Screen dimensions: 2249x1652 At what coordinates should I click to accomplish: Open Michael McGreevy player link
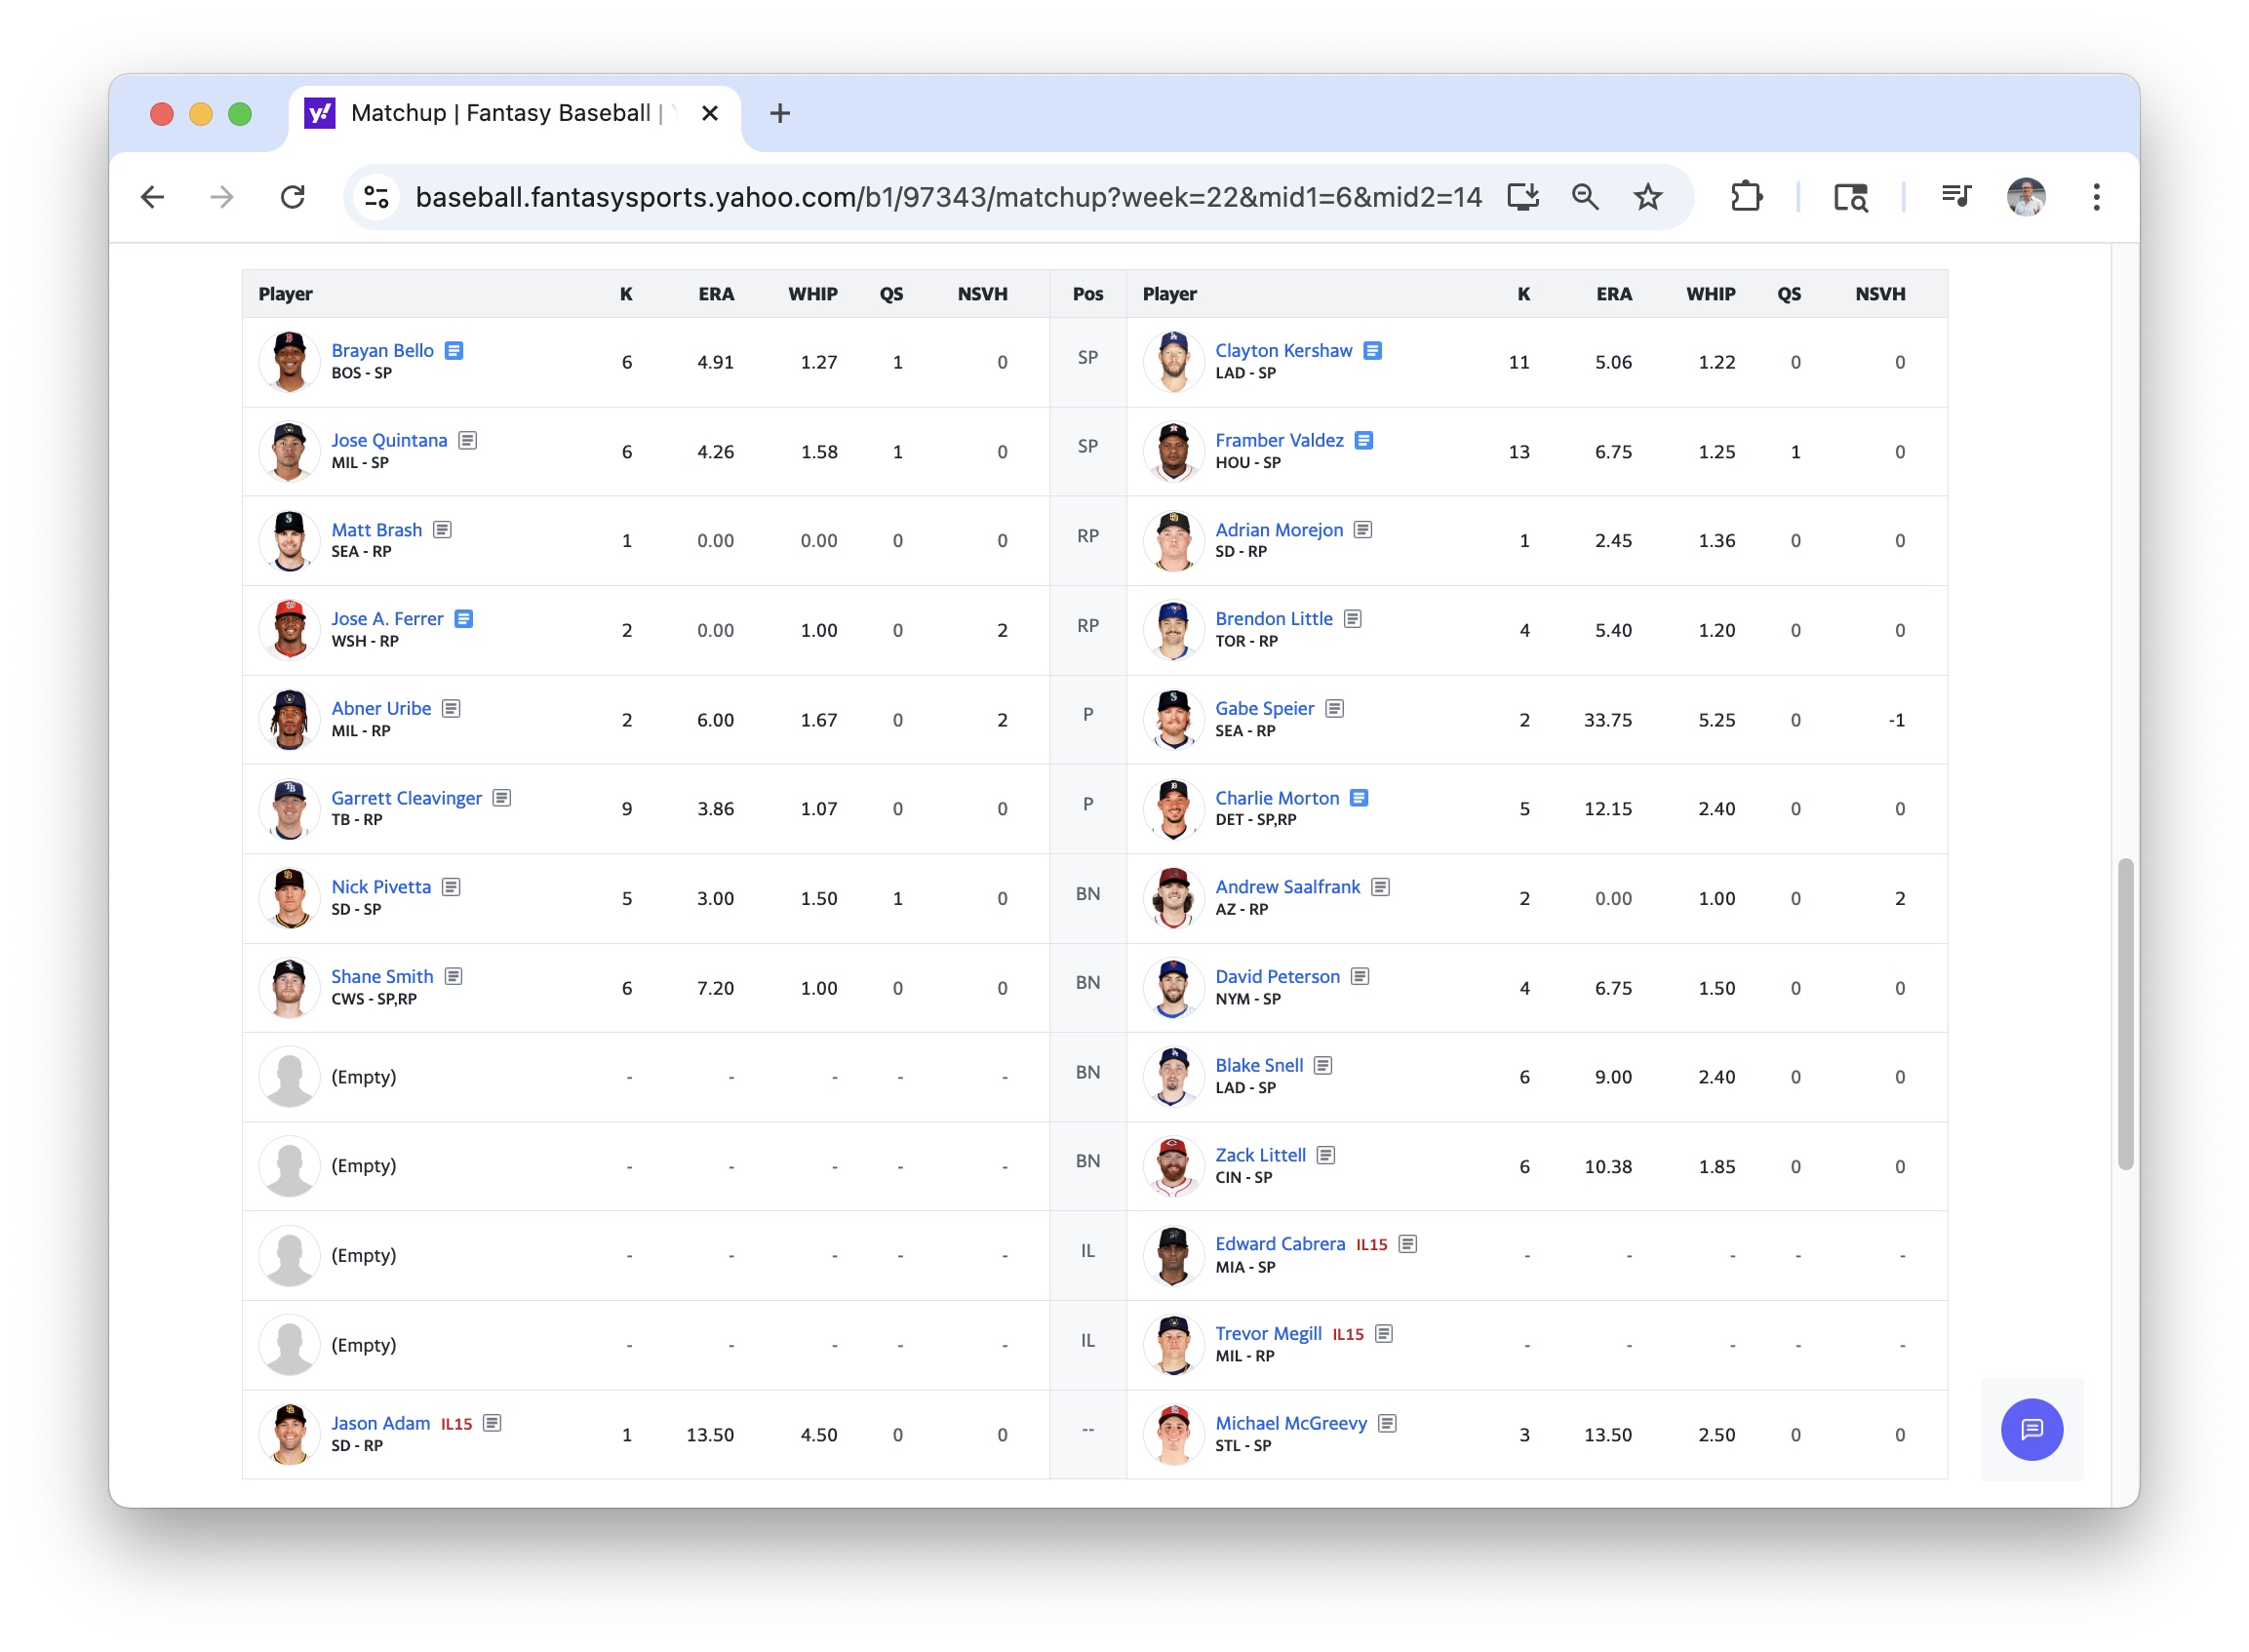point(1291,1424)
